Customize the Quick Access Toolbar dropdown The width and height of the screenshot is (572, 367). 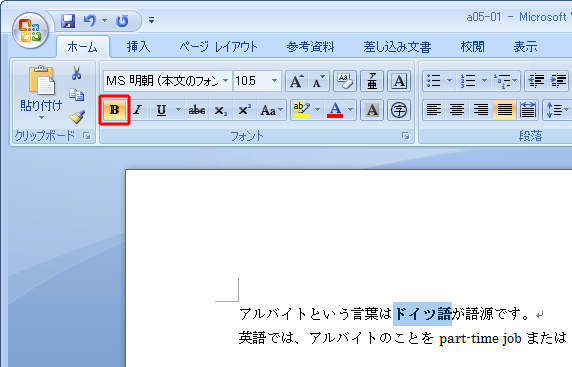tap(151, 20)
